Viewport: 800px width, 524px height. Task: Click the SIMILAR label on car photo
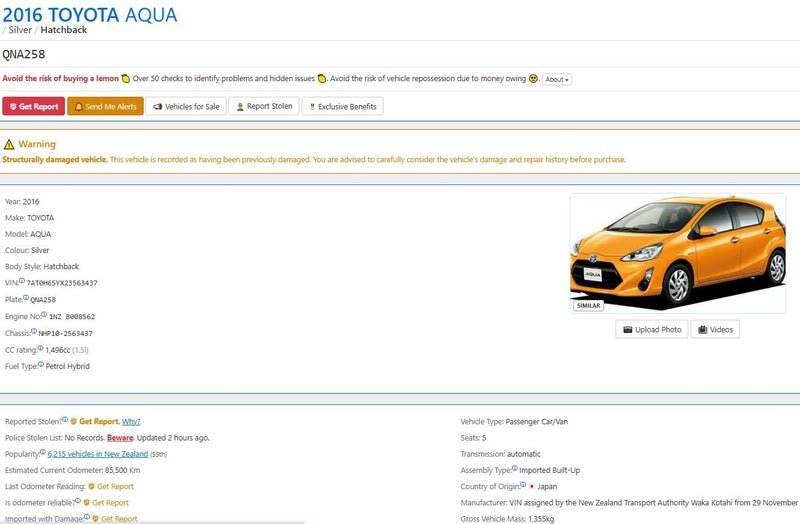[x=588, y=305]
